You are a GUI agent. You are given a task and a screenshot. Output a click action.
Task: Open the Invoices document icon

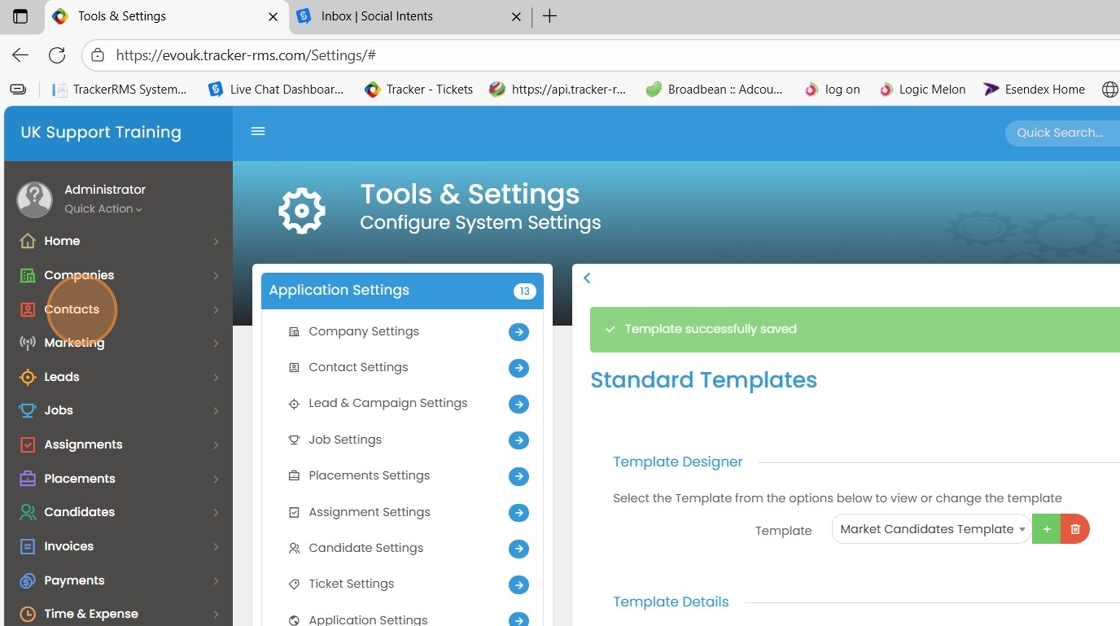[x=27, y=546]
